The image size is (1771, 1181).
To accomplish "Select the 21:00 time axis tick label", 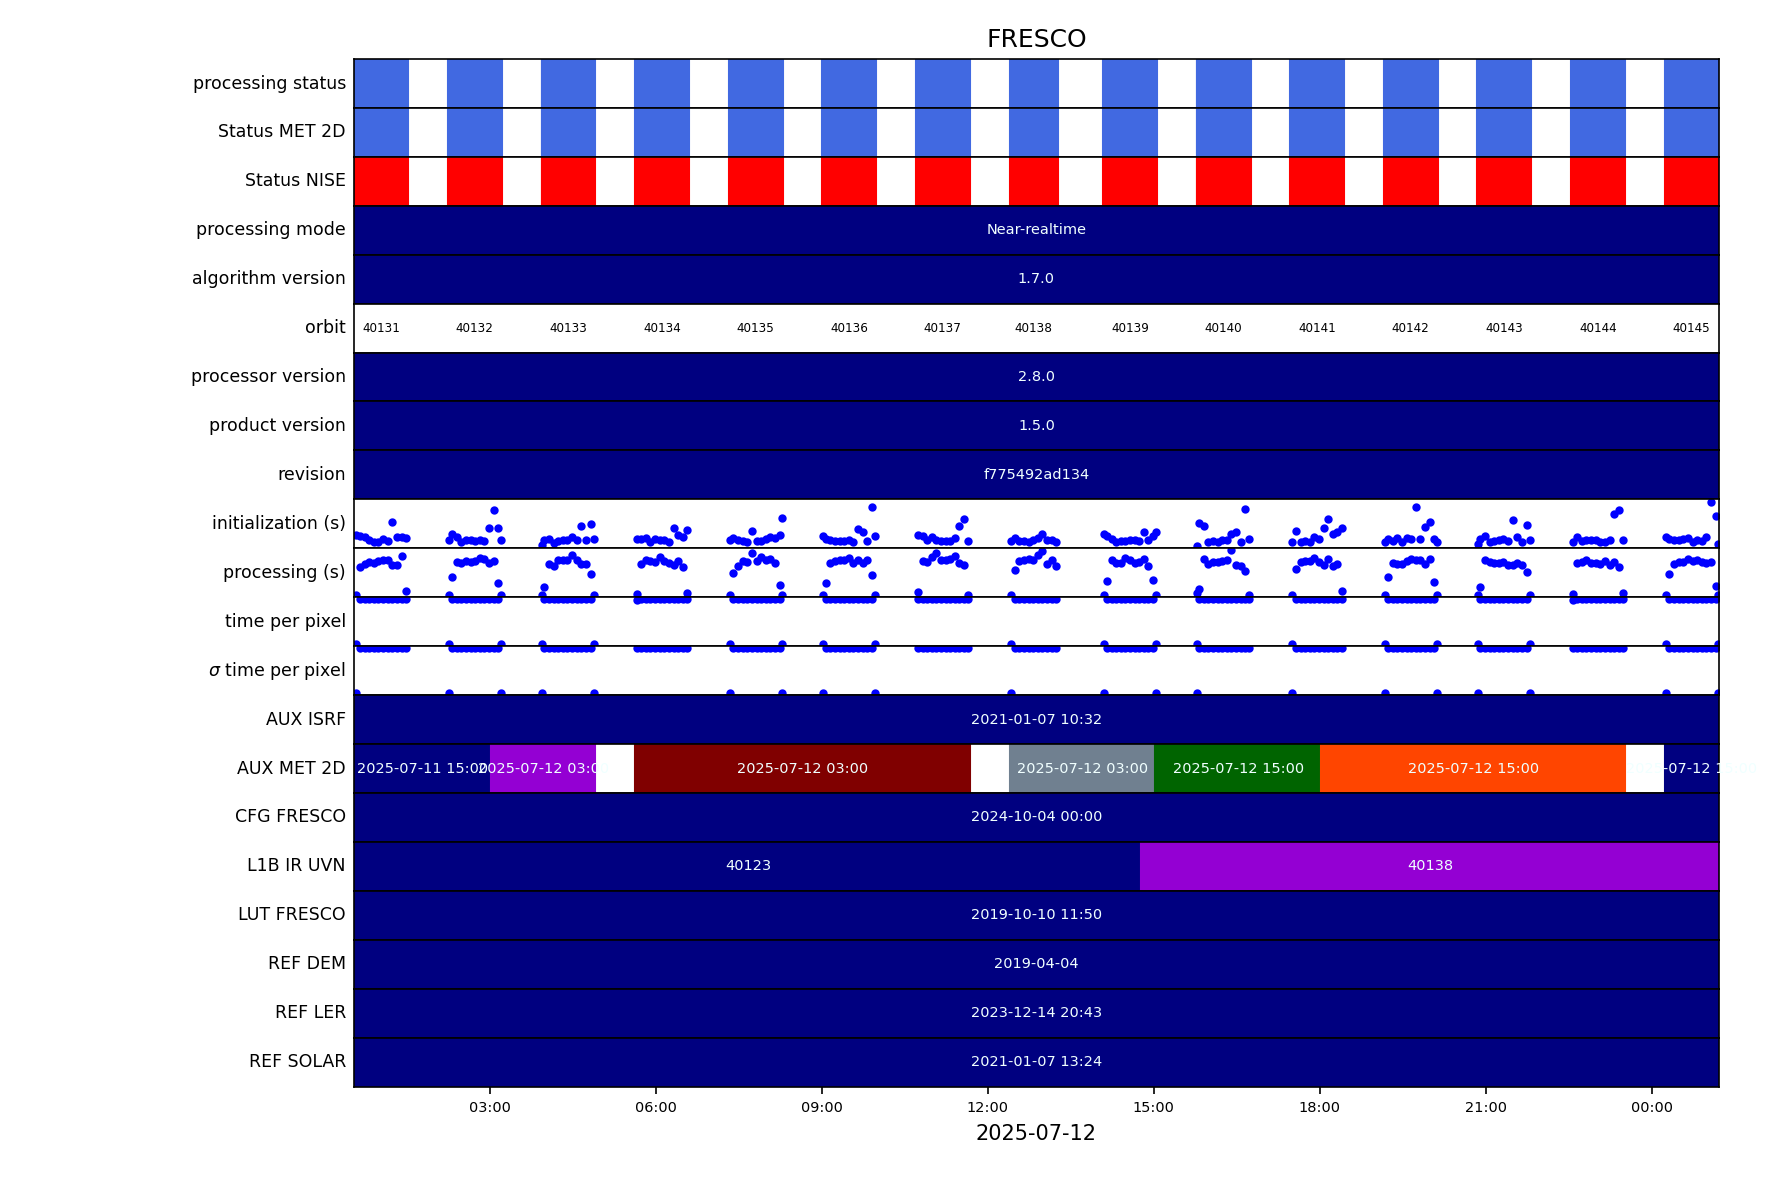I will tap(1485, 1107).
